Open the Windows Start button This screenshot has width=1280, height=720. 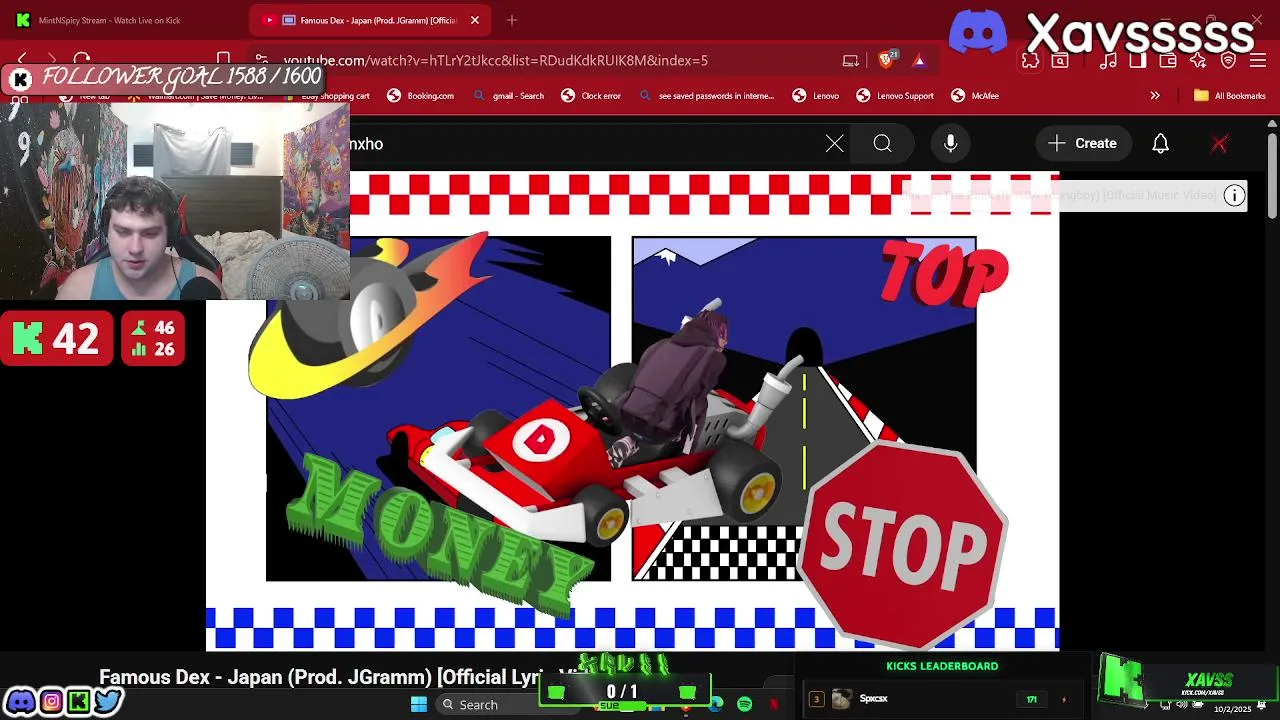(x=419, y=705)
